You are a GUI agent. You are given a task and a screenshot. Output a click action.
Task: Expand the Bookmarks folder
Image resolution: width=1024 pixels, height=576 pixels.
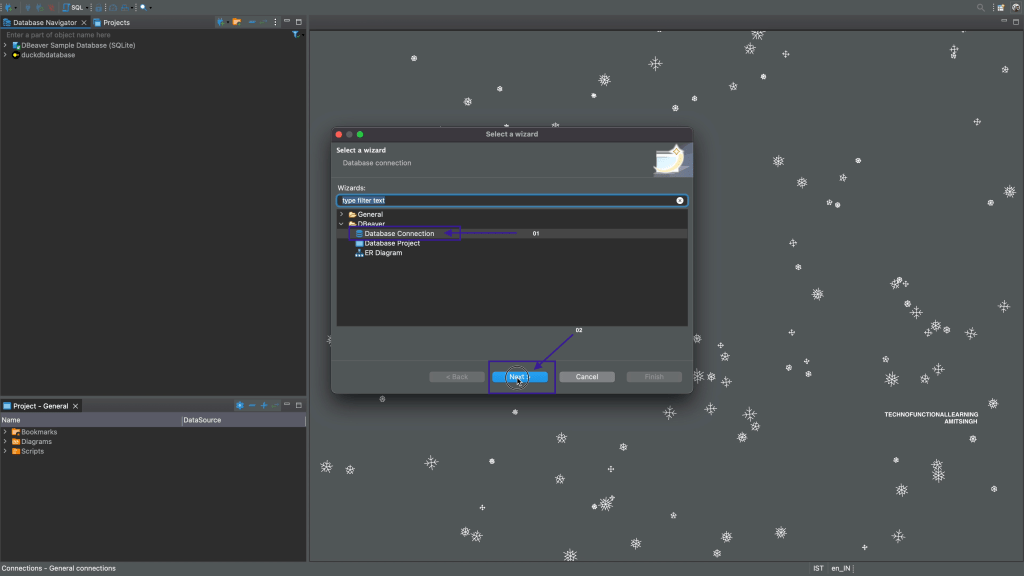click(x=5, y=432)
